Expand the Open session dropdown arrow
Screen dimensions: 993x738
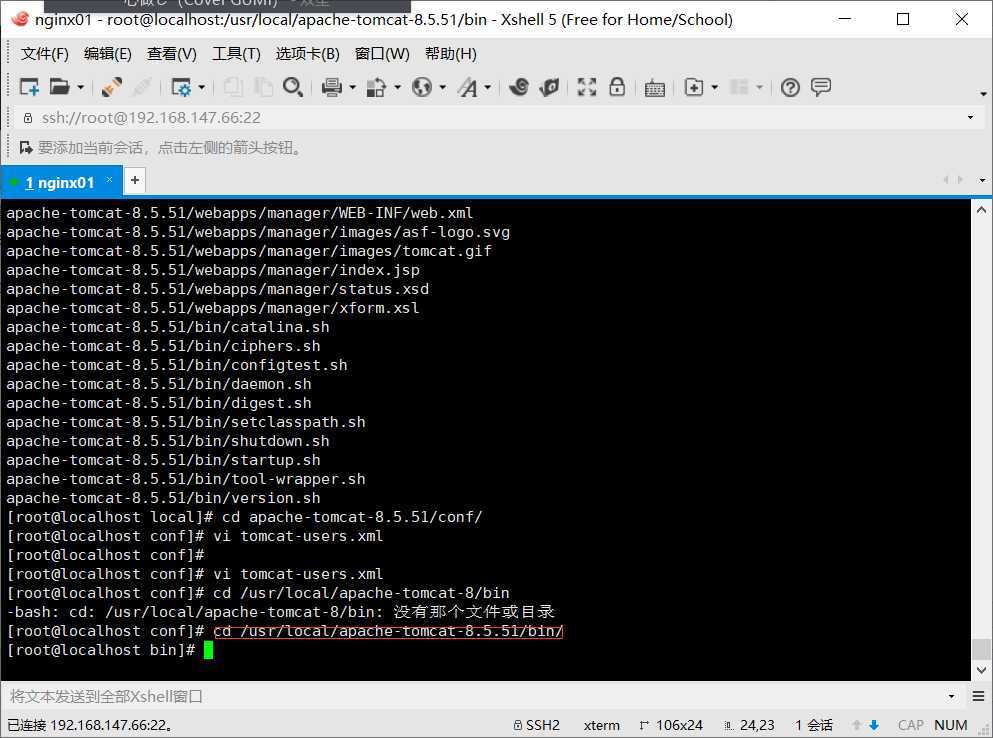[80, 87]
